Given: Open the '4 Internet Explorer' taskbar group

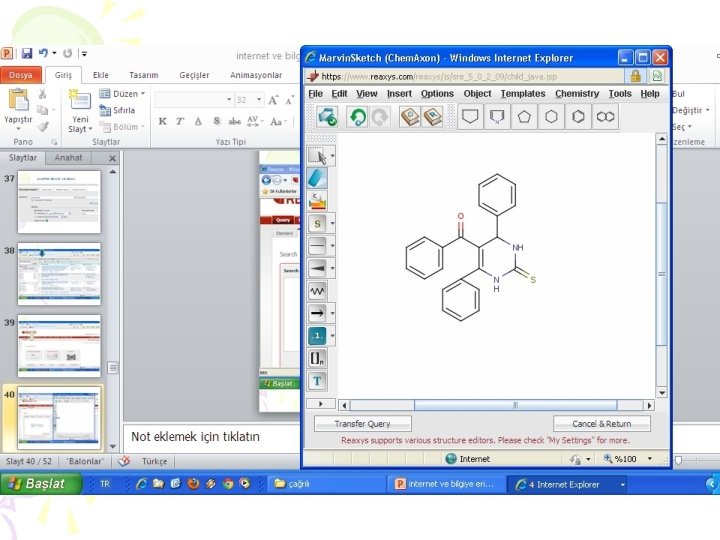Looking at the screenshot, I should tap(568, 484).
